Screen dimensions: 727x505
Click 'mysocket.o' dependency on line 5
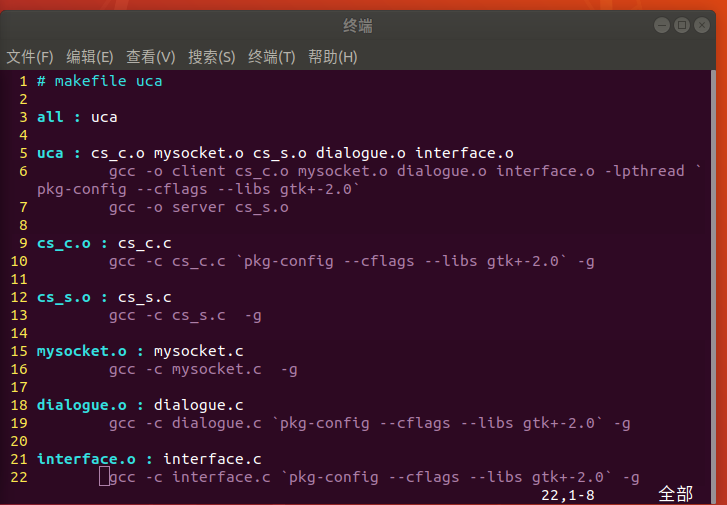[x=199, y=153]
